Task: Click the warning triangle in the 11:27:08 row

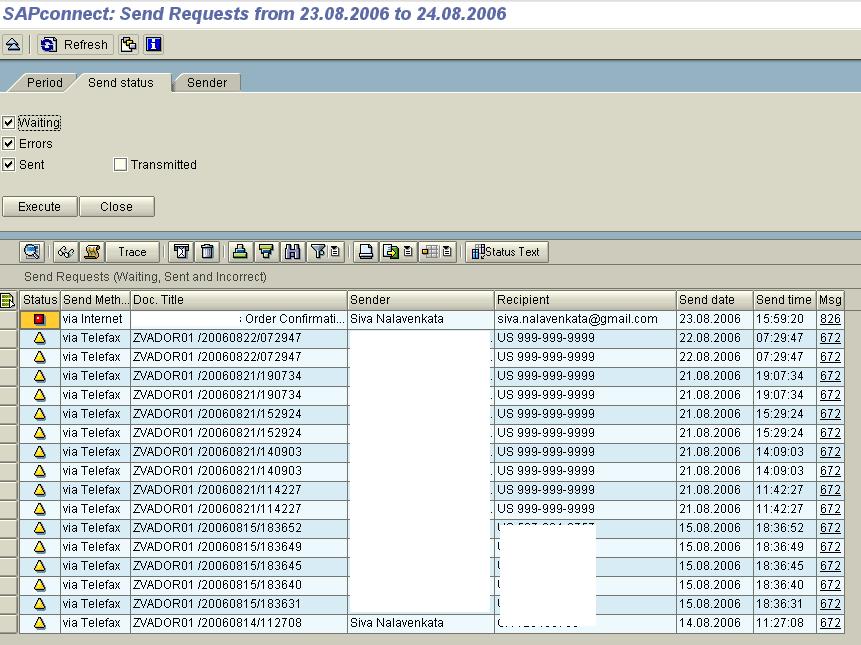Action: tap(40, 623)
